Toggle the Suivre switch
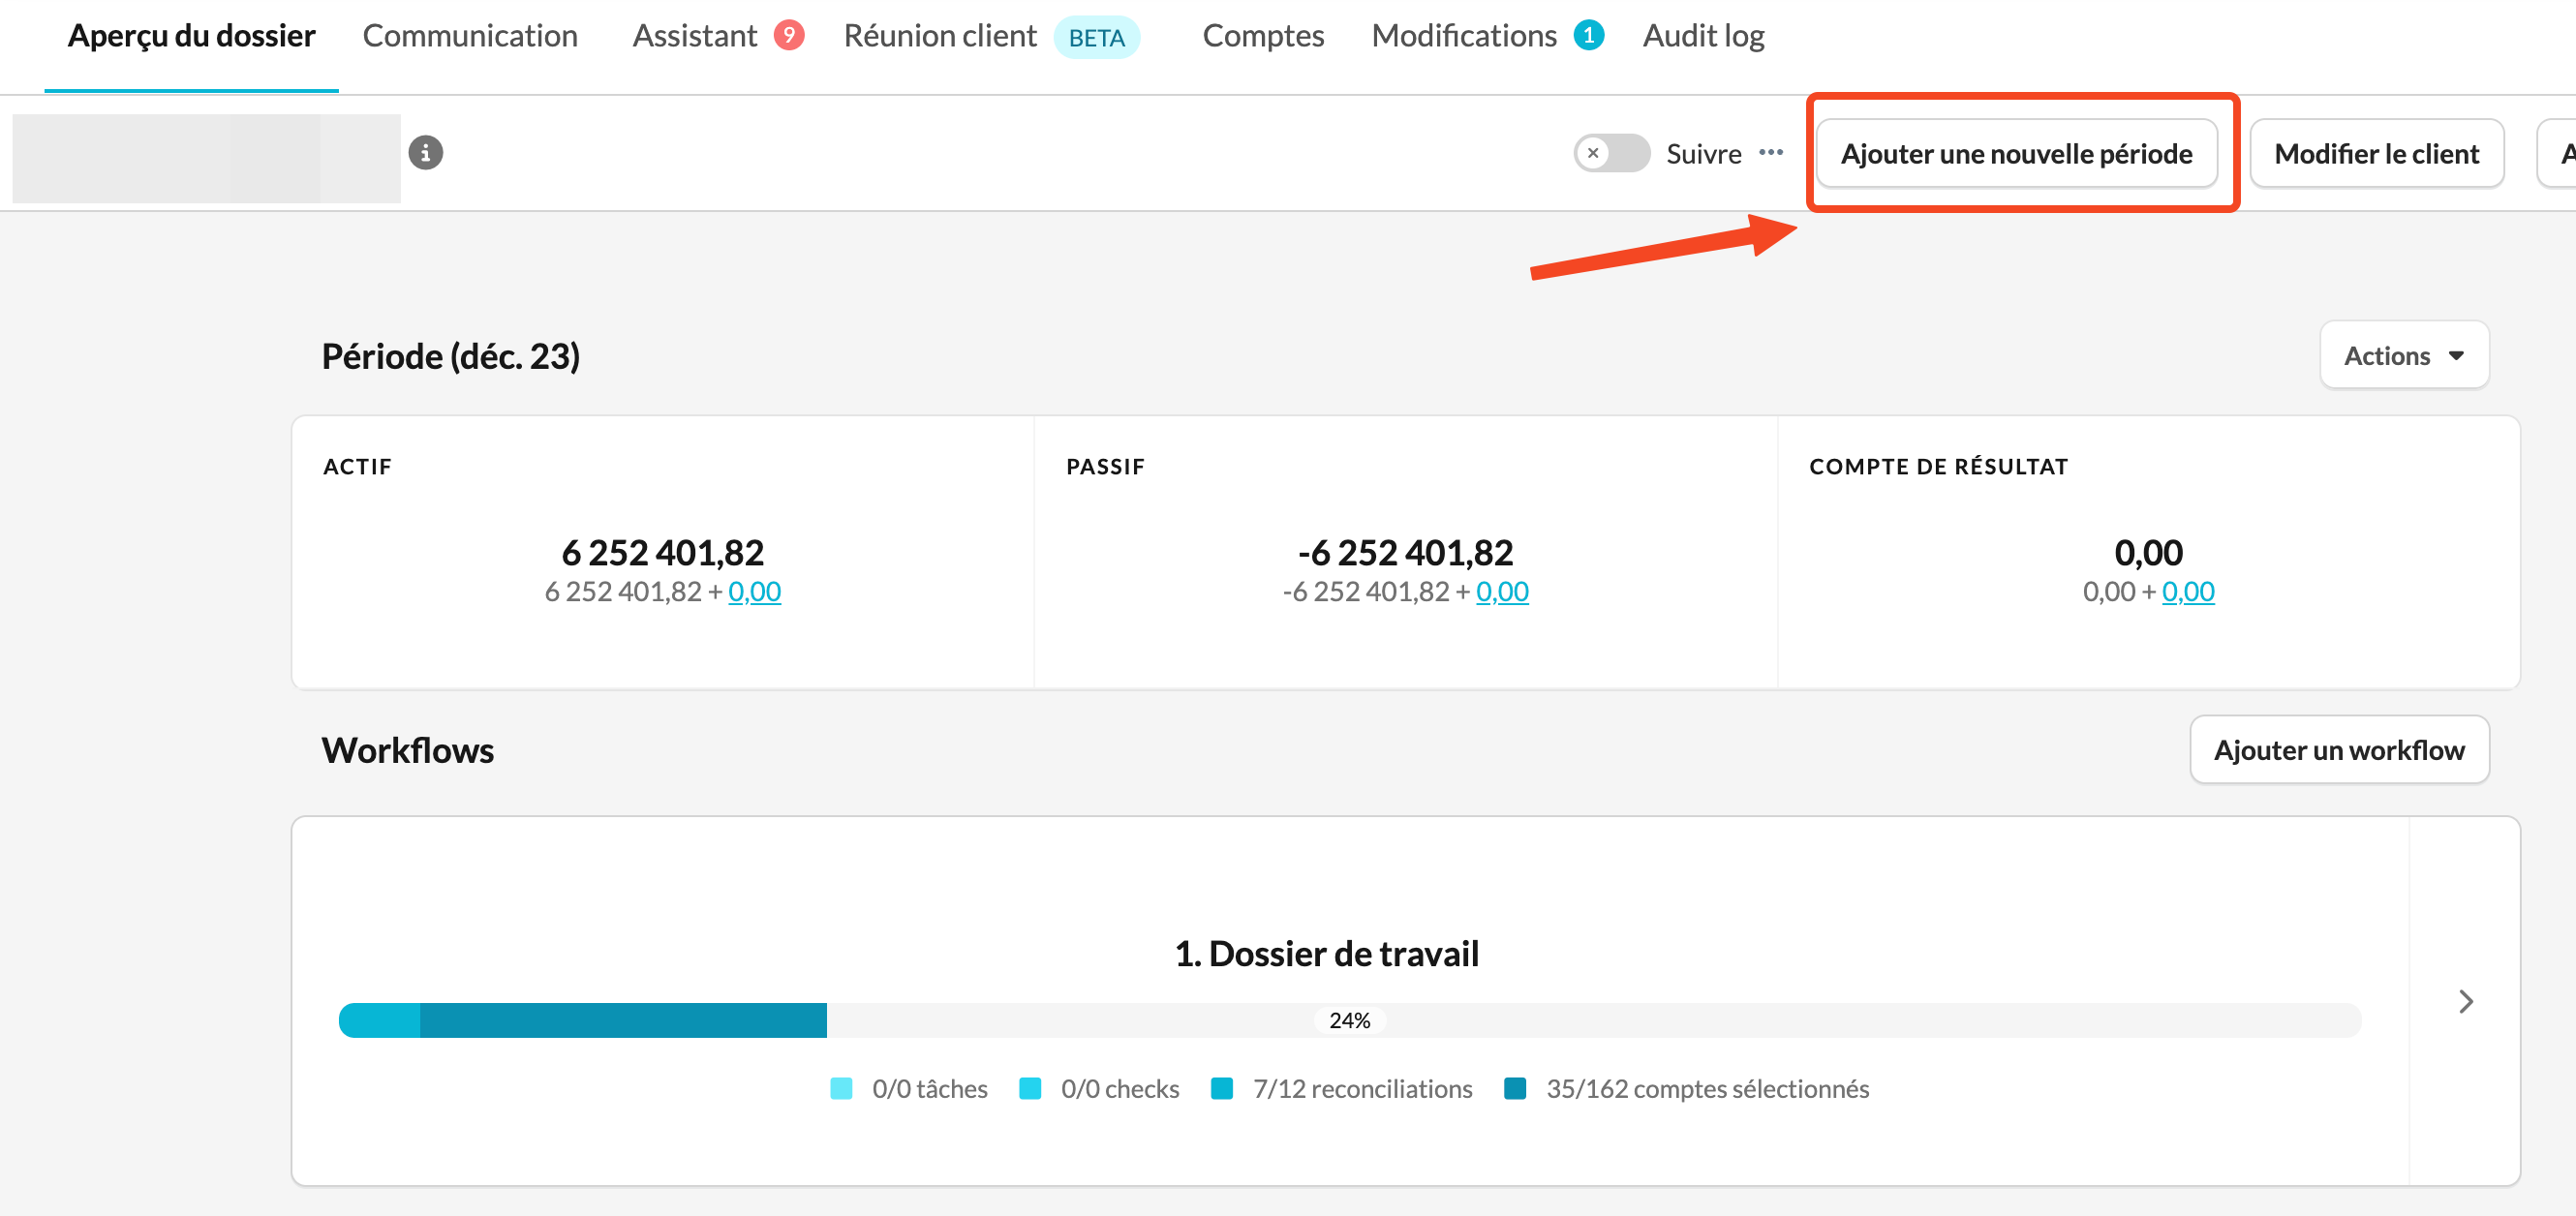The image size is (2576, 1216). (x=1611, y=153)
